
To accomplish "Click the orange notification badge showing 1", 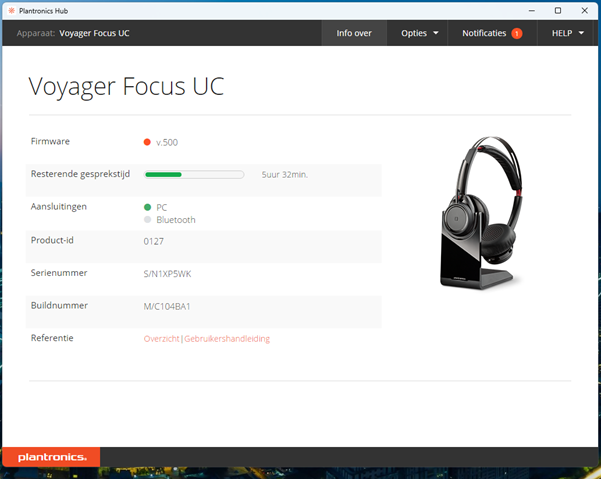I will [x=517, y=34].
